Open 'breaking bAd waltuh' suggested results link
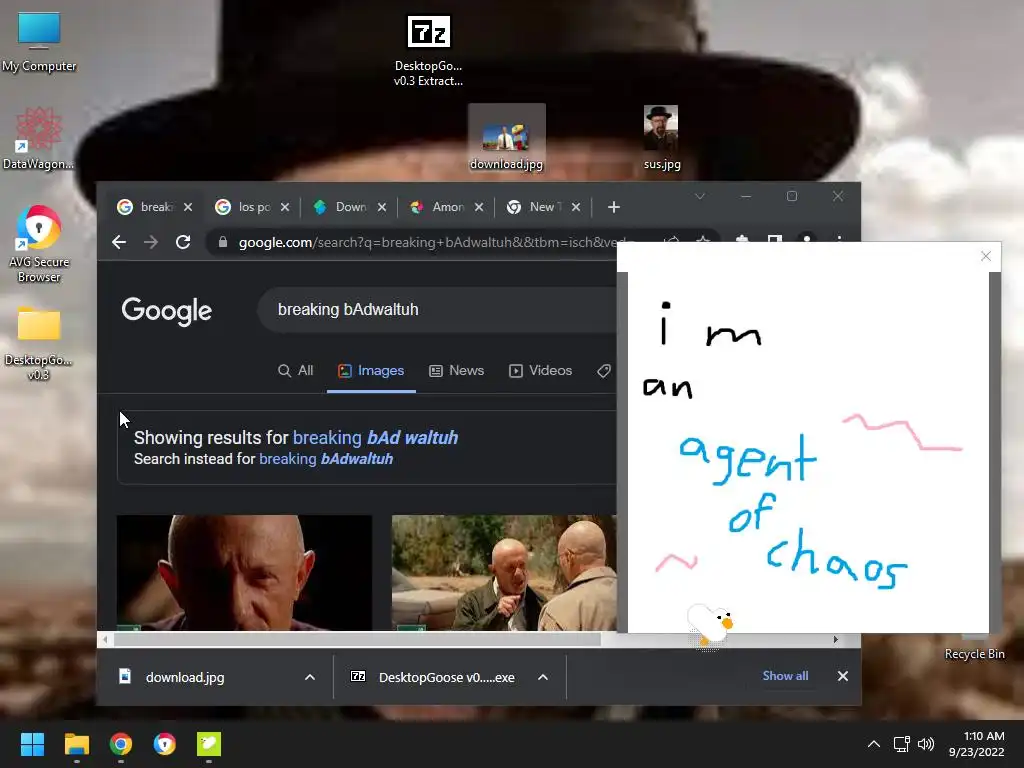The height and width of the screenshot is (768, 1024). 376,438
